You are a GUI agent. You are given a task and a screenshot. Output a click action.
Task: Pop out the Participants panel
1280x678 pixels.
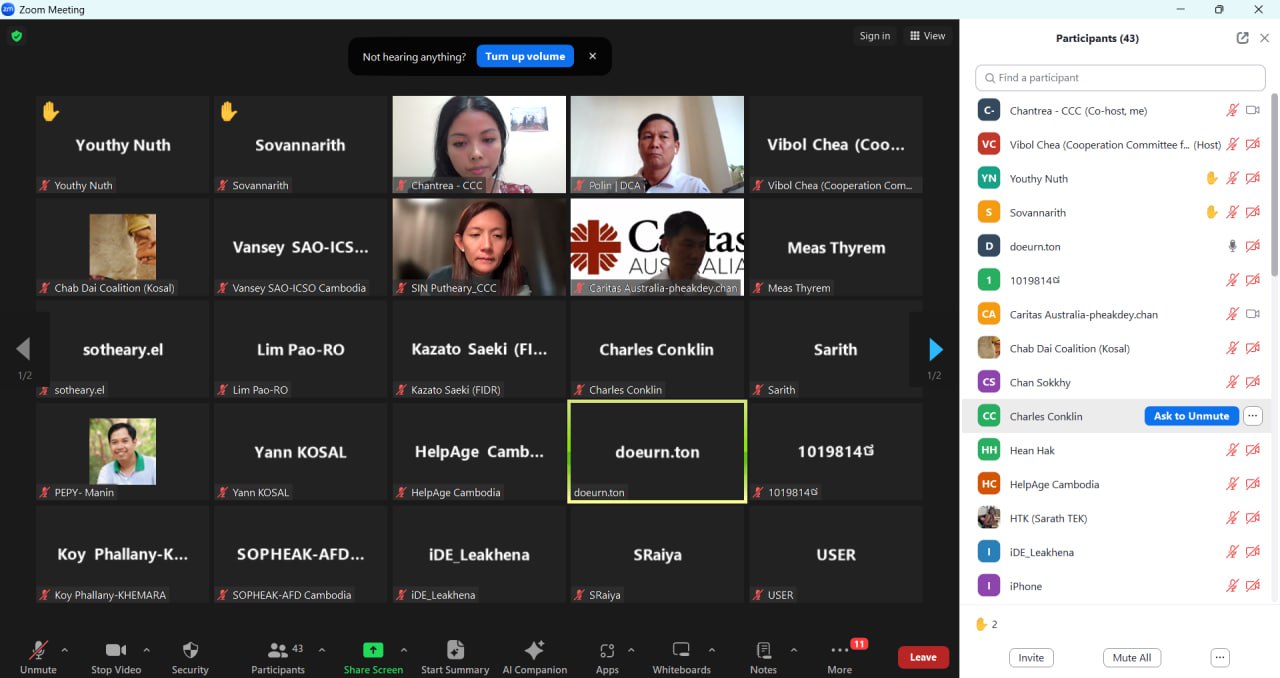(x=1242, y=38)
